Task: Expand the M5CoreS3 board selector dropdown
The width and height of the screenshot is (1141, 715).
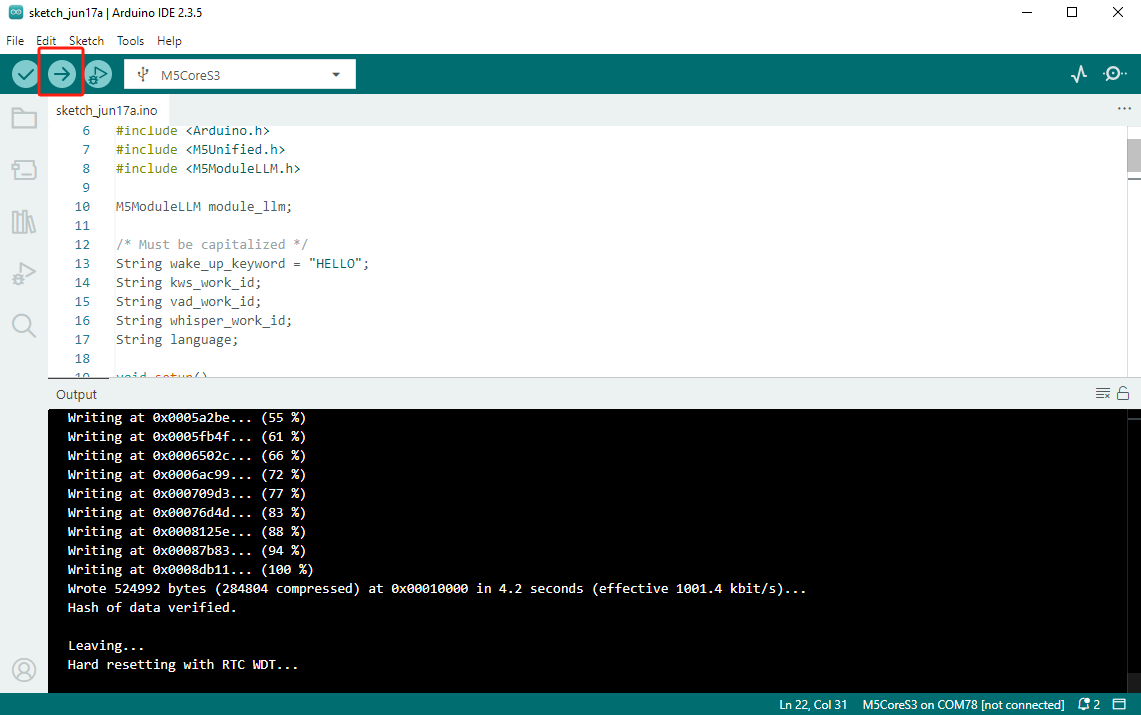Action: [x=239, y=74]
